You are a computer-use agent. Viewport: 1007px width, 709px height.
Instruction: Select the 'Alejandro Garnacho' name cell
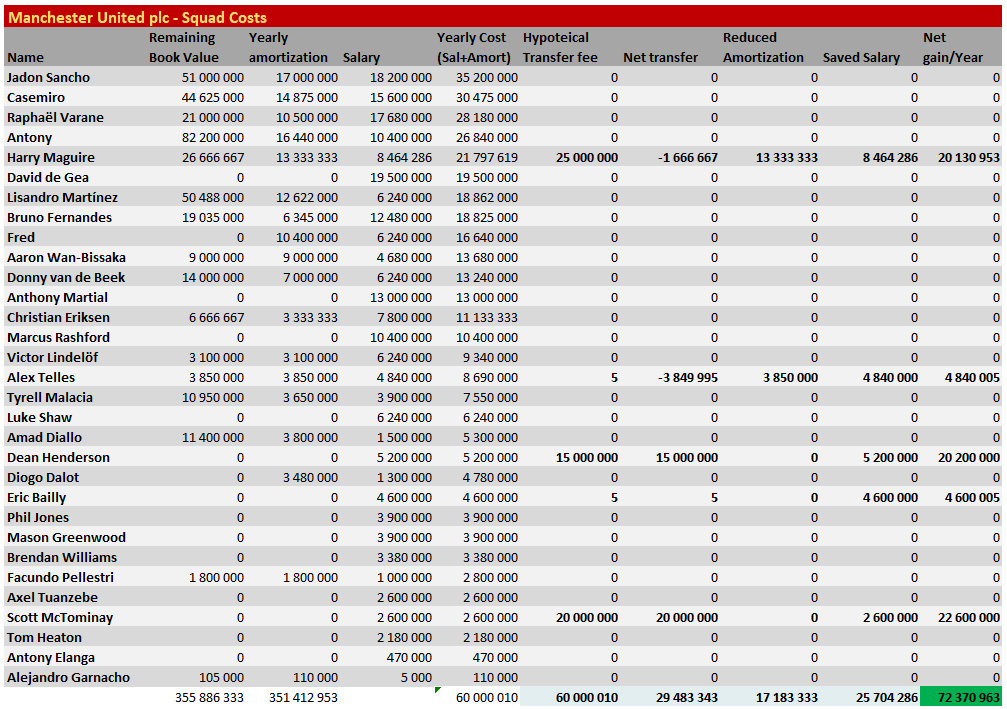(x=68, y=677)
